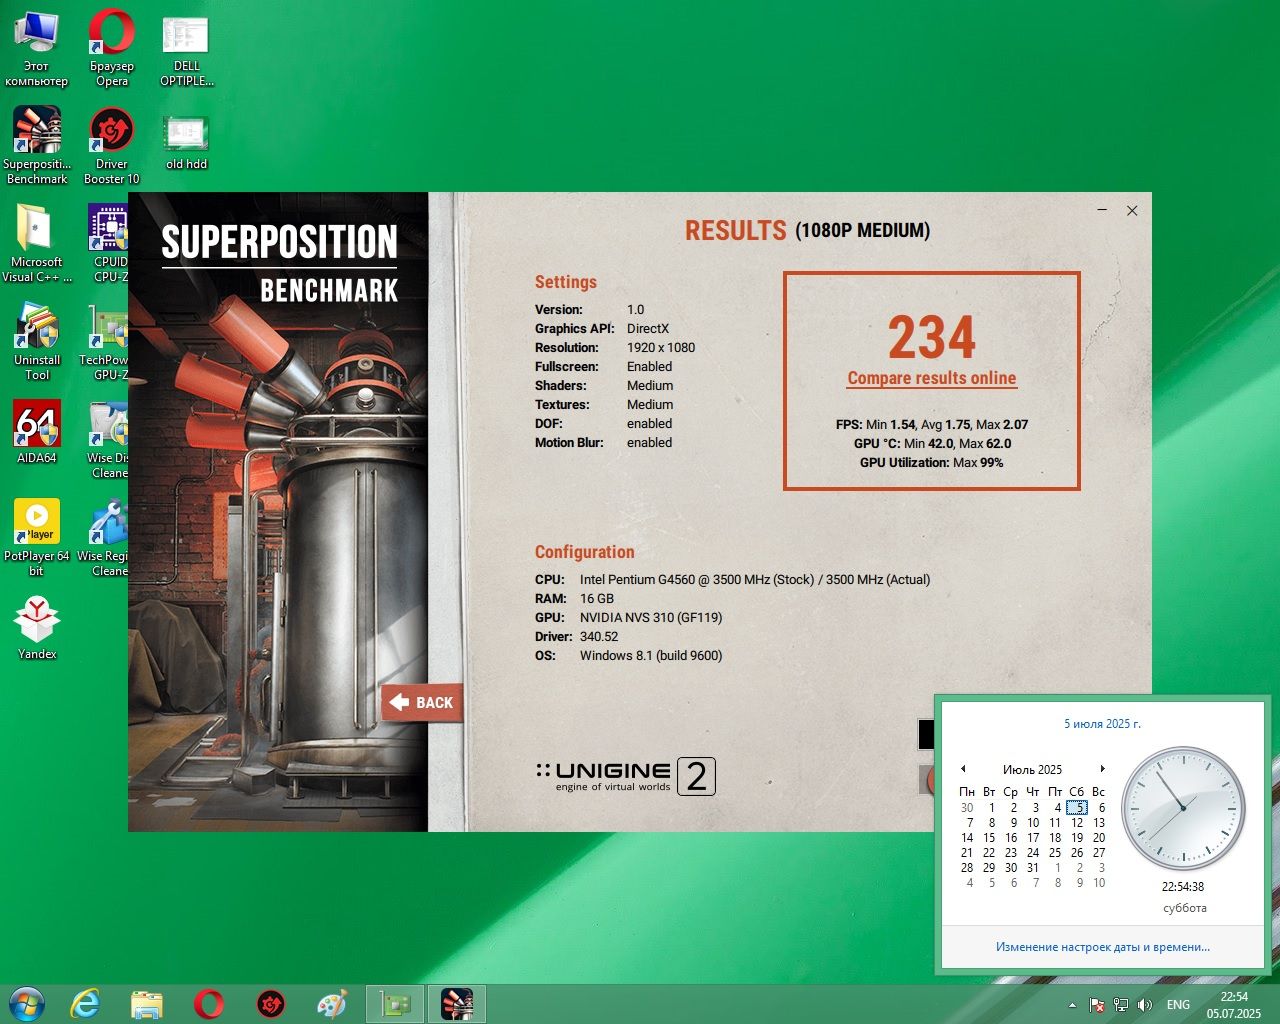Open the Superposition Benchmark desktop shortcut
1280x1024 pixels.
[x=37, y=145]
